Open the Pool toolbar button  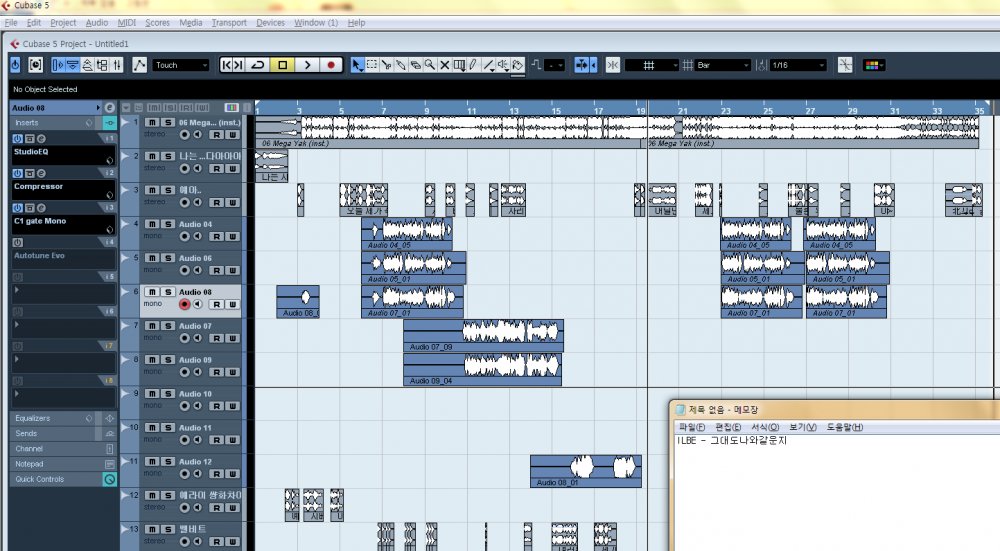(x=102, y=65)
